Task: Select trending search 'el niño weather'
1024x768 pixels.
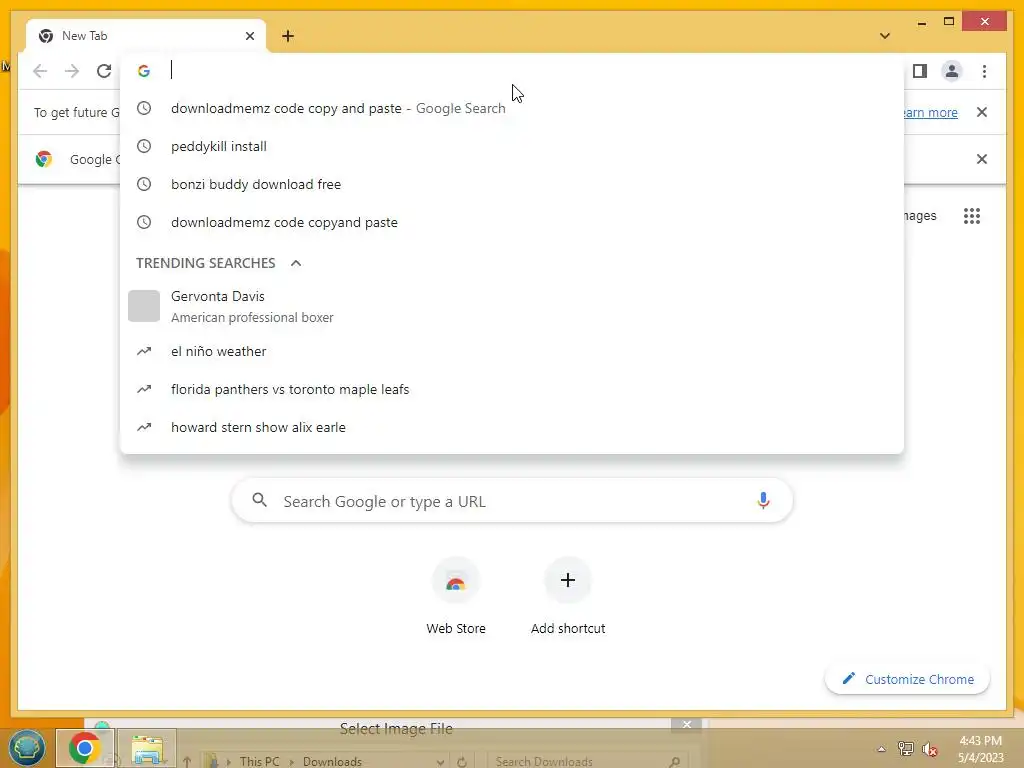Action: point(512,351)
